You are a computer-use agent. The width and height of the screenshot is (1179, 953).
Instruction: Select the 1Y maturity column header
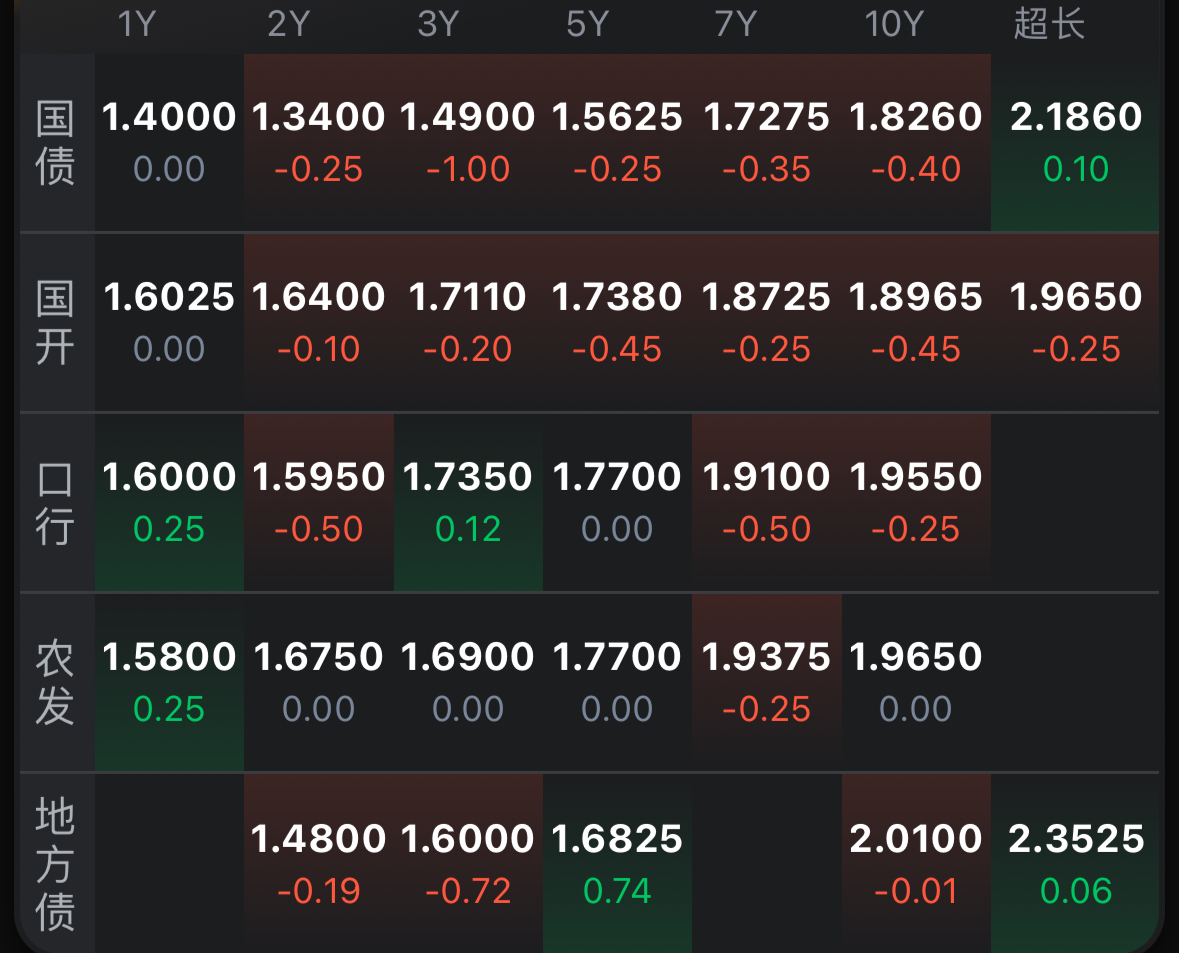tap(137, 23)
